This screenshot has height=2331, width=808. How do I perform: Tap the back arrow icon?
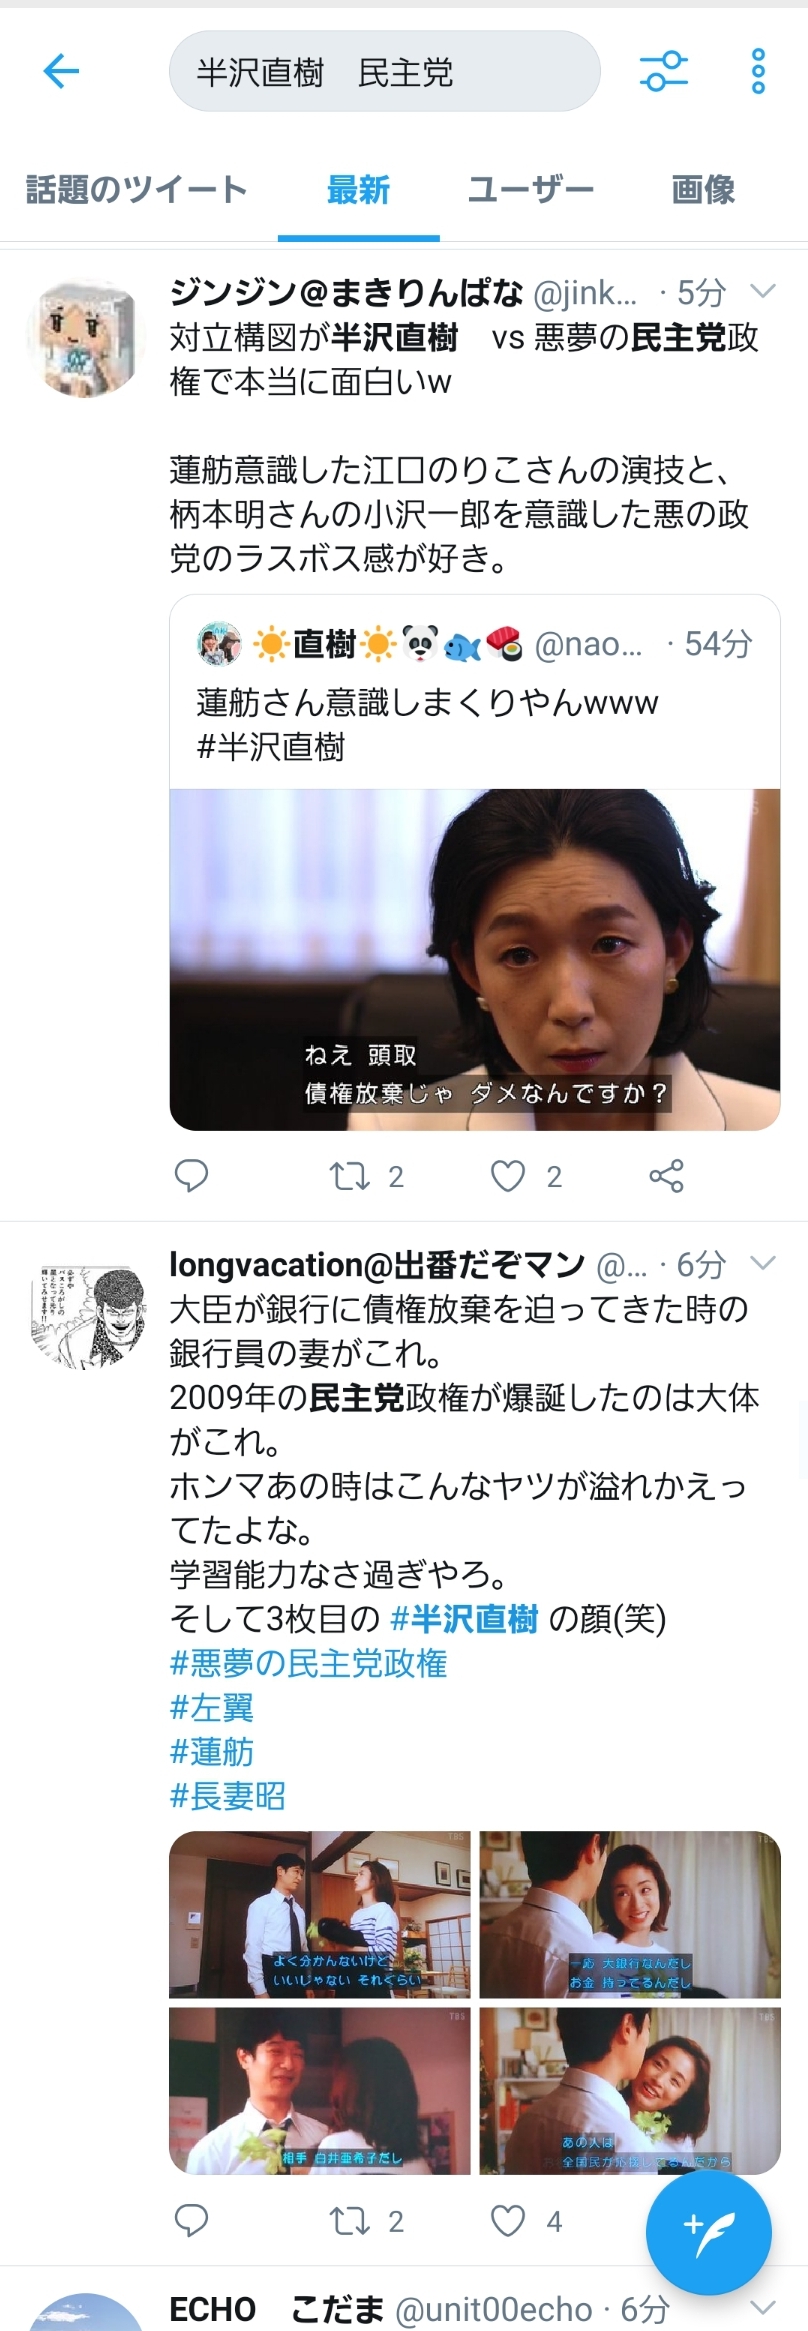61,71
